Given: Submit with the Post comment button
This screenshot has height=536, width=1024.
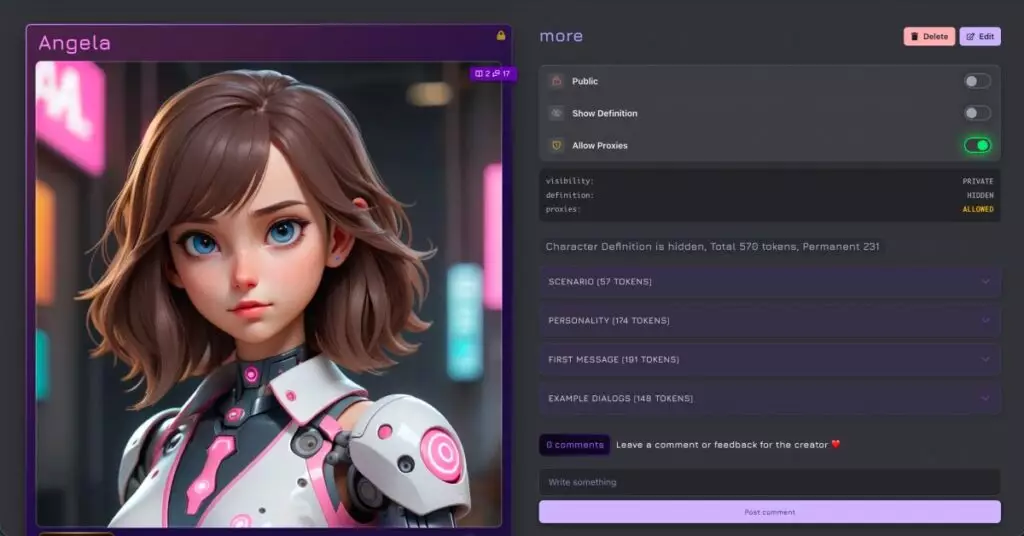Looking at the screenshot, I should pos(769,512).
